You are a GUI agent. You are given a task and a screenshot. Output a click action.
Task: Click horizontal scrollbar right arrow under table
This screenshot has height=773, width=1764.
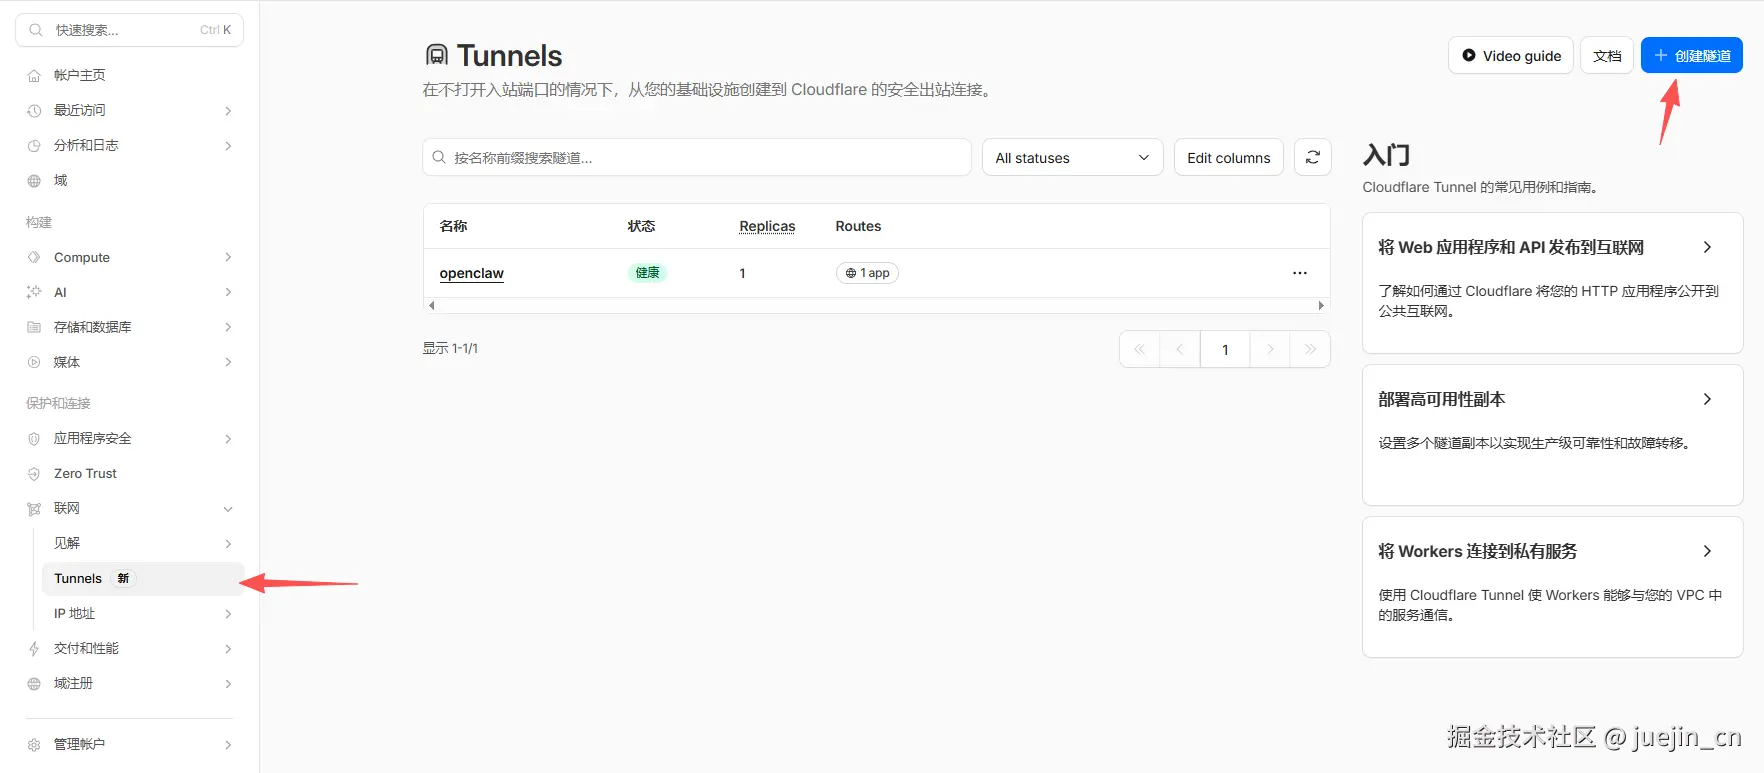click(x=1322, y=306)
